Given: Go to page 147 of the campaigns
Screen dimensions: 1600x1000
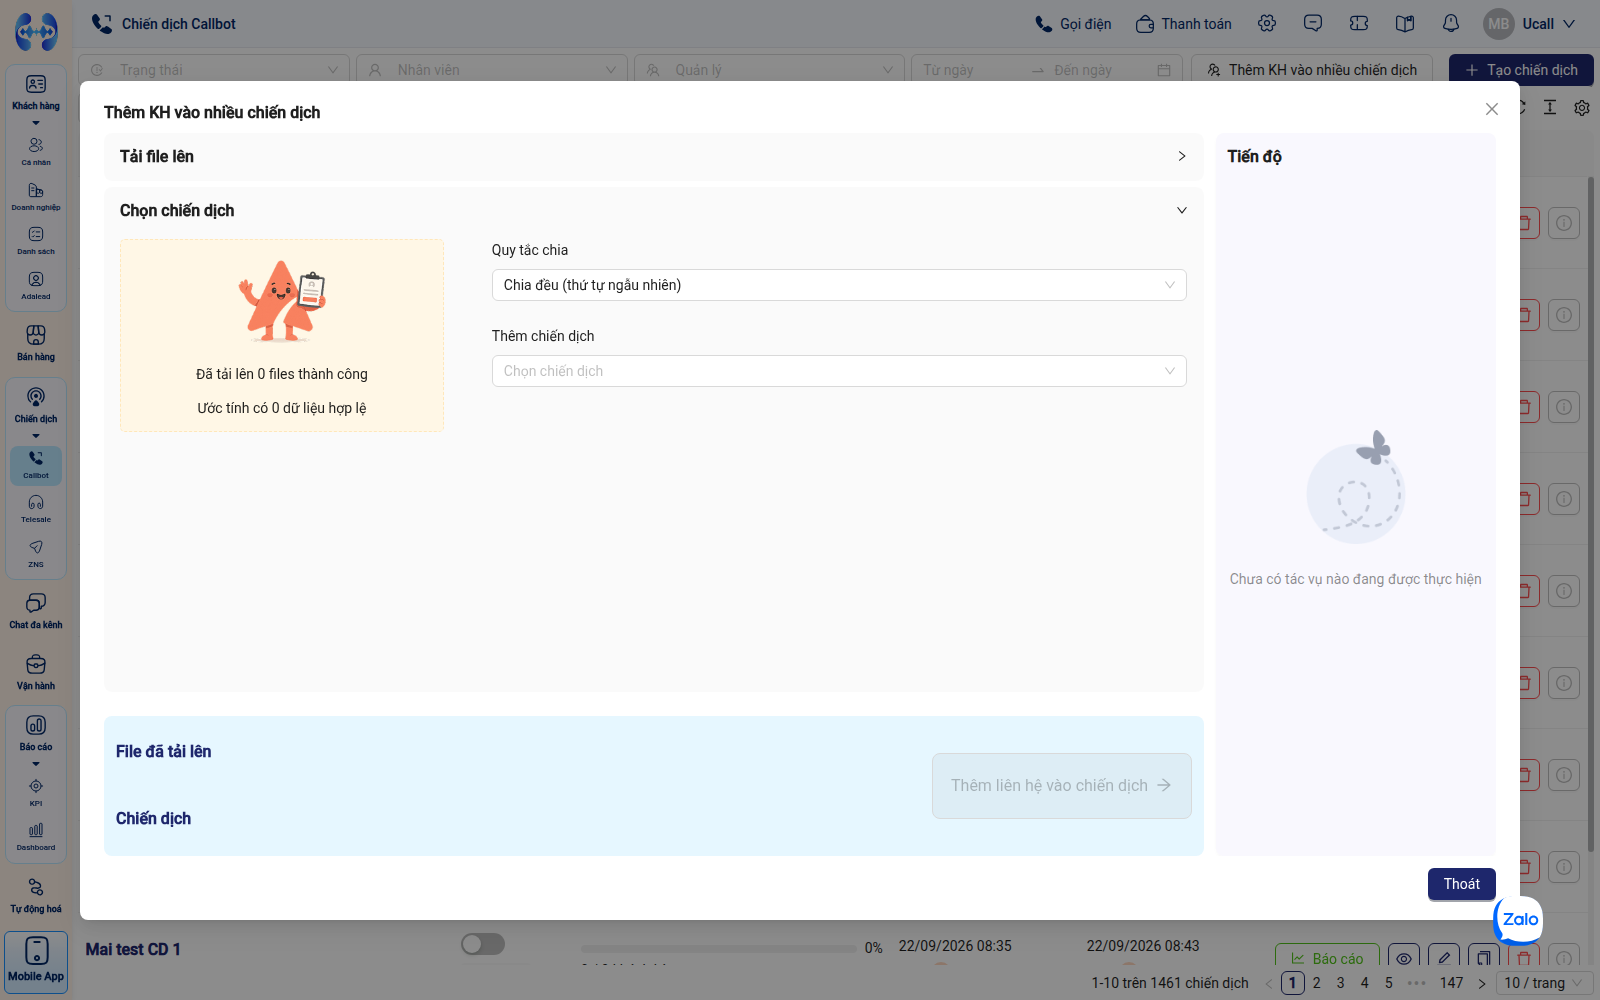Looking at the screenshot, I should [1452, 983].
